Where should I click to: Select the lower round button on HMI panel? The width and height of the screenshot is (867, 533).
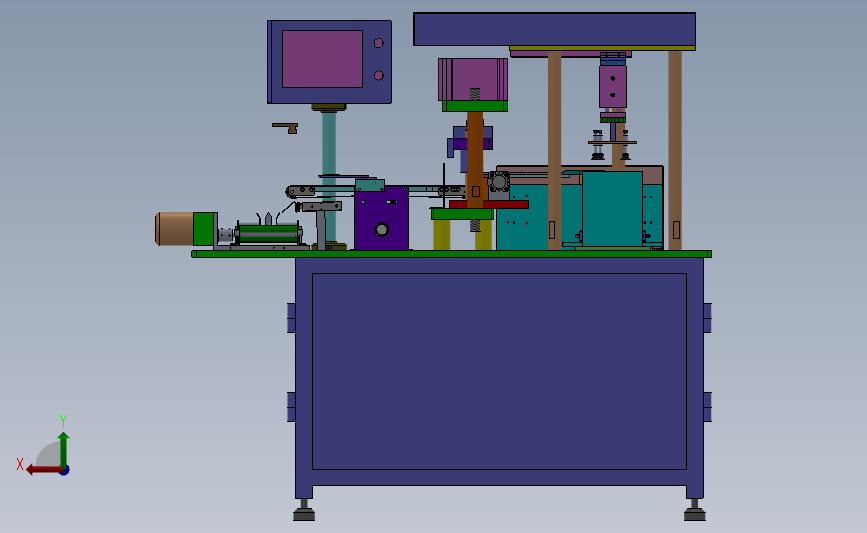pos(379,75)
